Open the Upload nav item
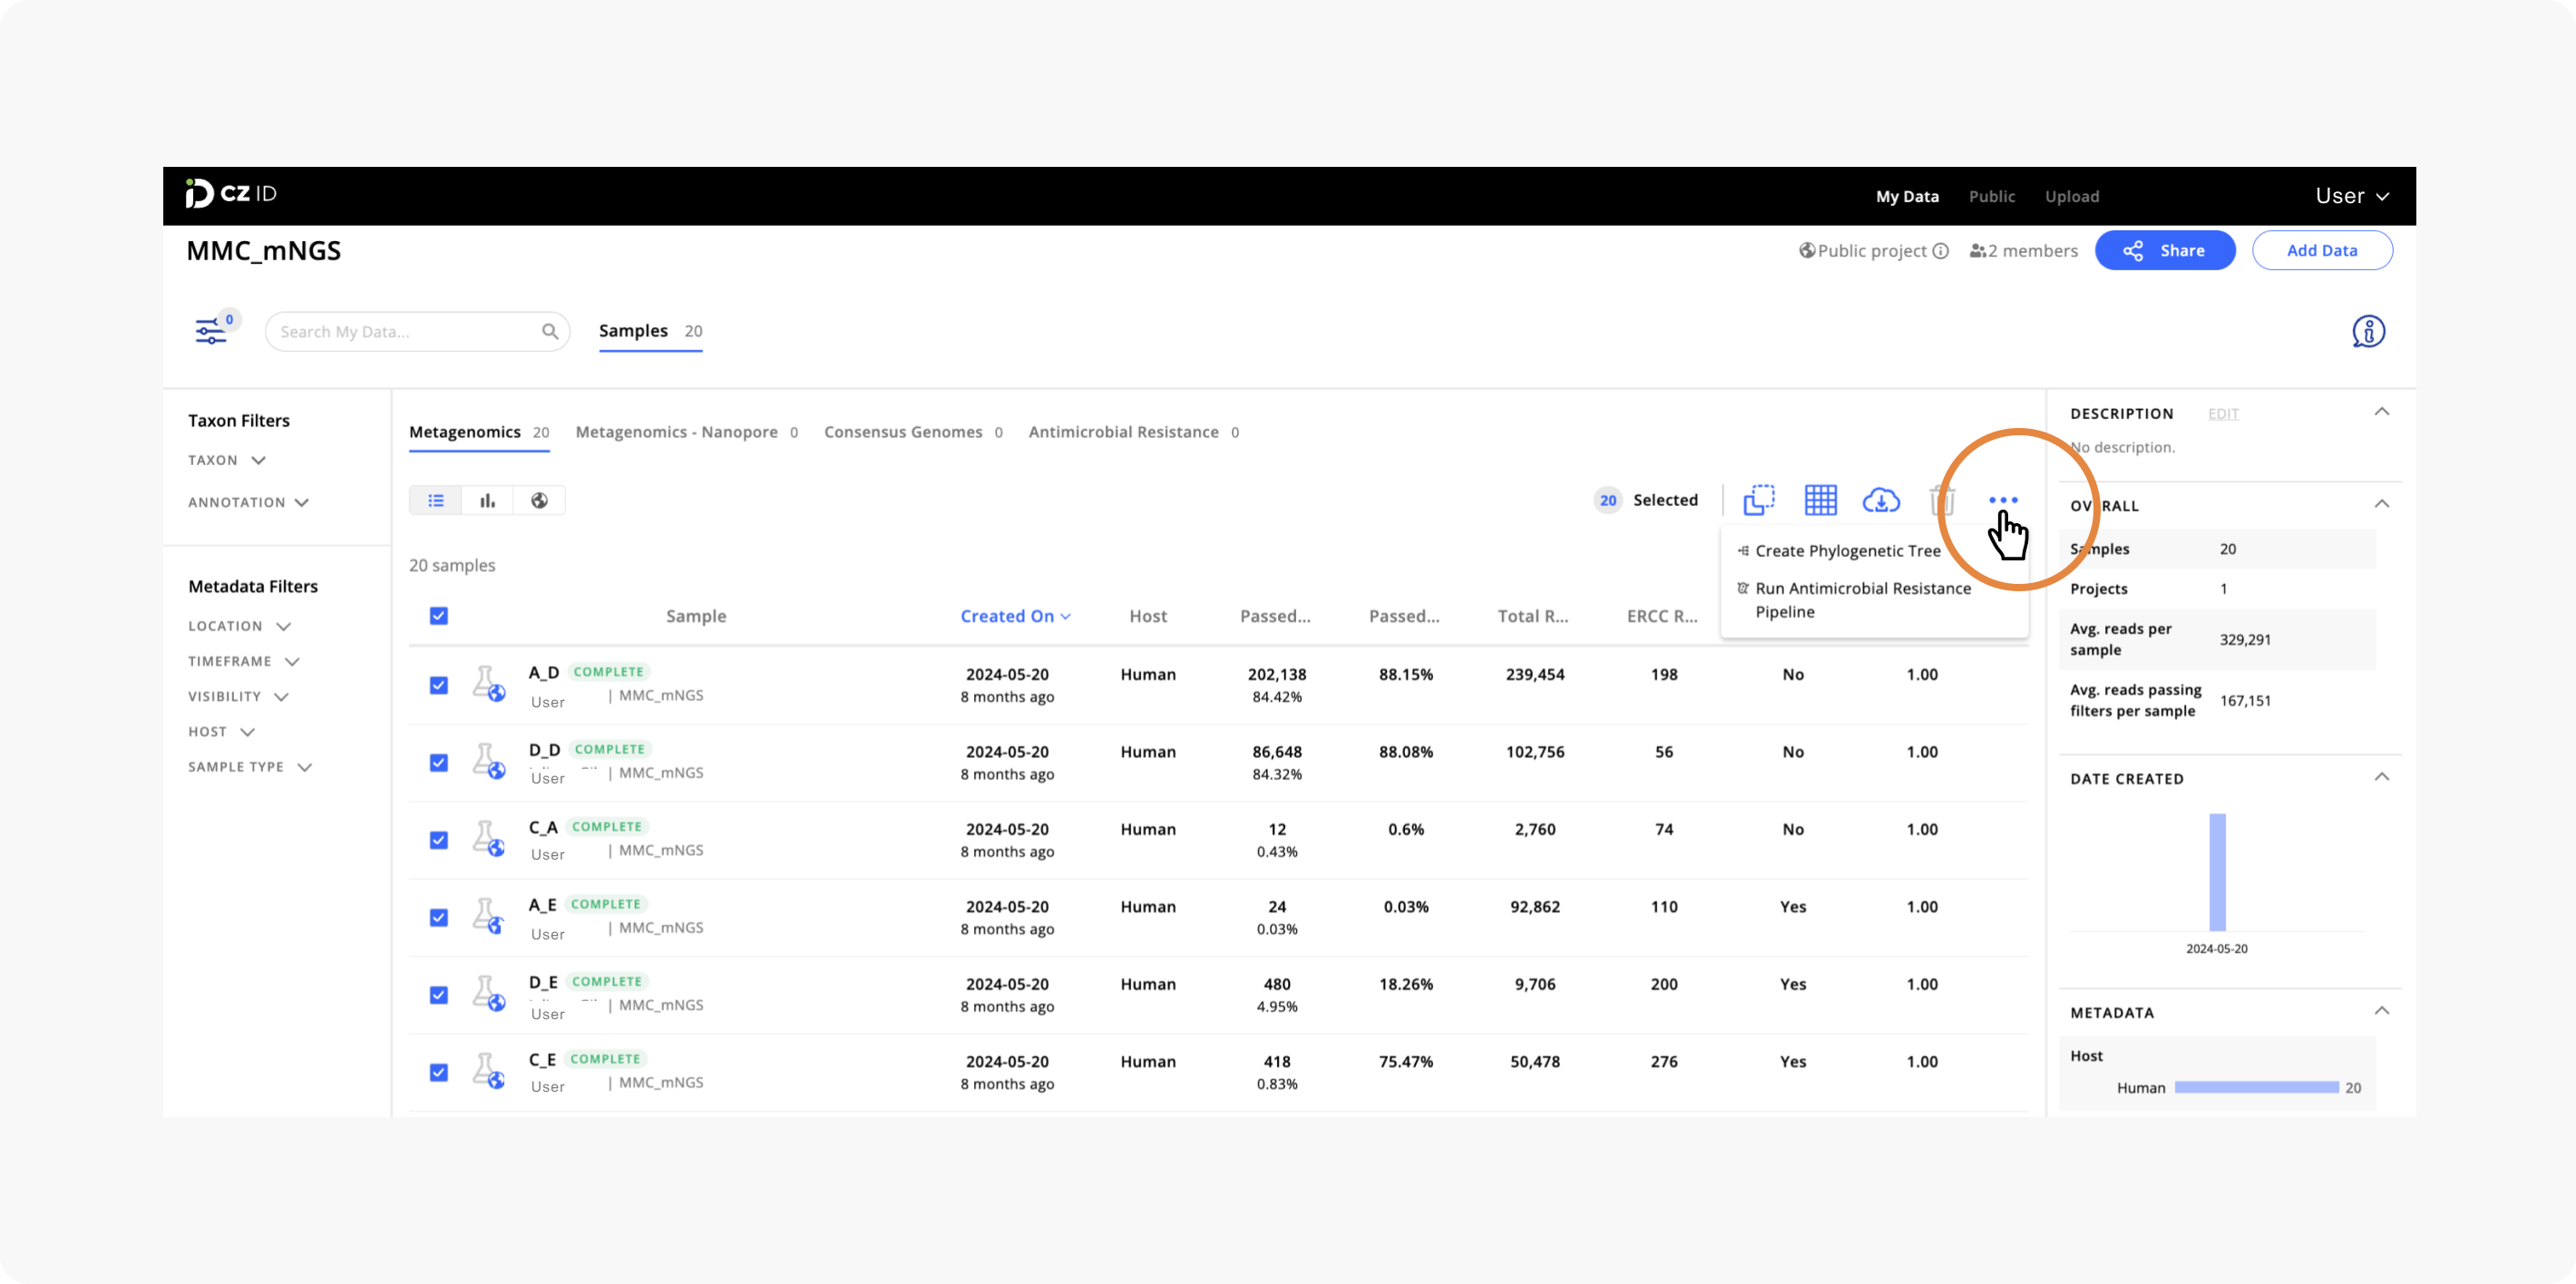This screenshot has width=2576, height=1284. click(x=2072, y=197)
